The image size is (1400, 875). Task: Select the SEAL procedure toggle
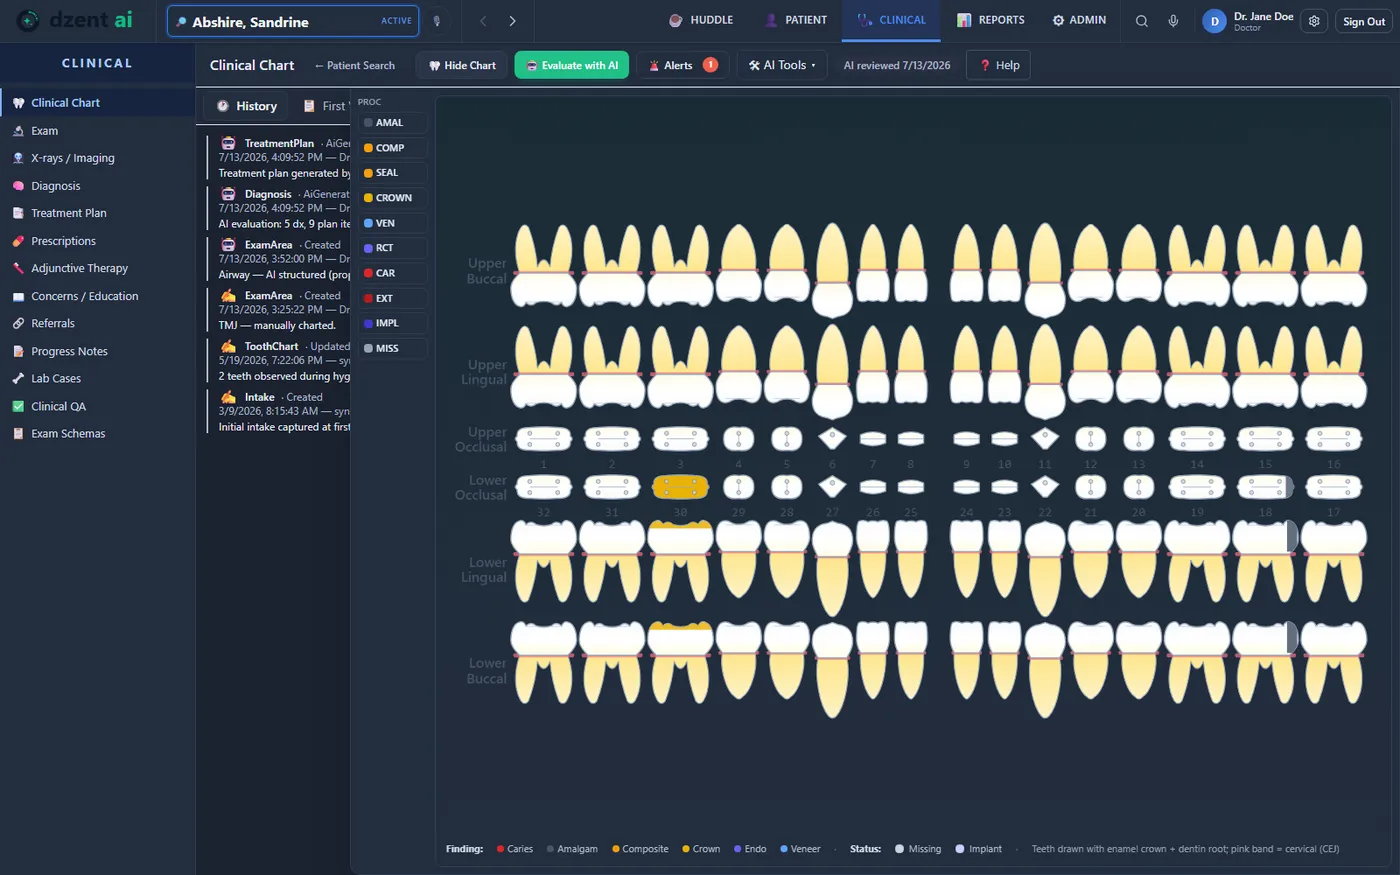(393, 173)
